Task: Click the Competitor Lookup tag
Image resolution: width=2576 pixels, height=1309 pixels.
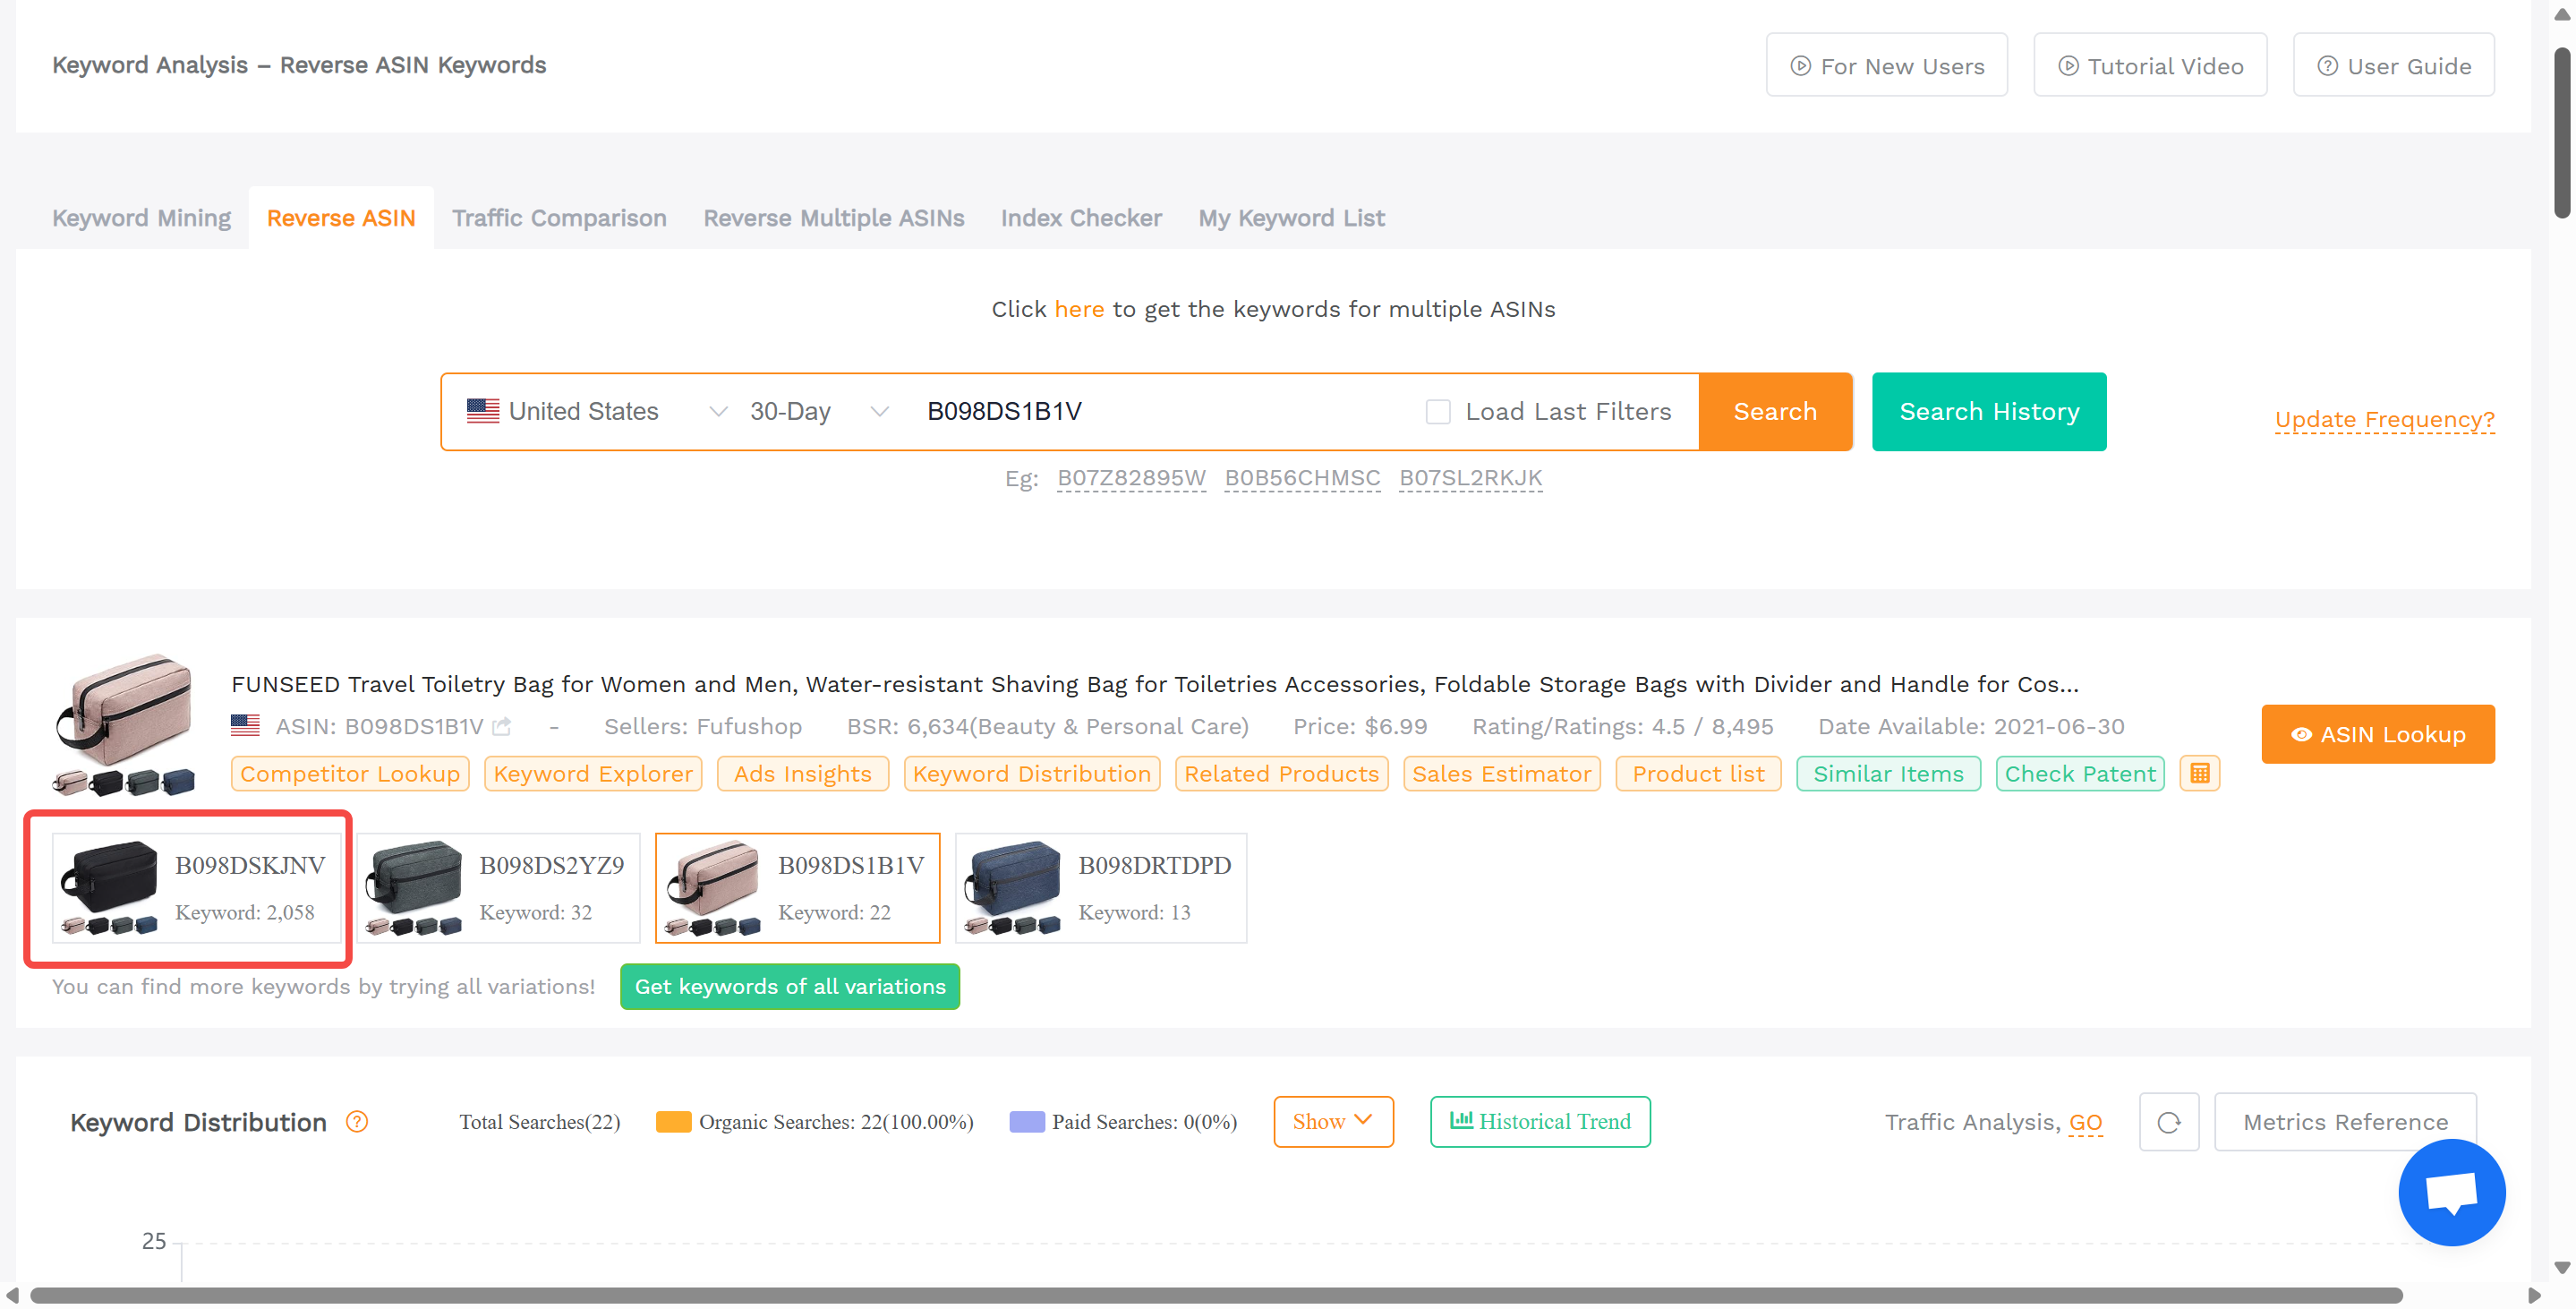Action: click(349, 773)
